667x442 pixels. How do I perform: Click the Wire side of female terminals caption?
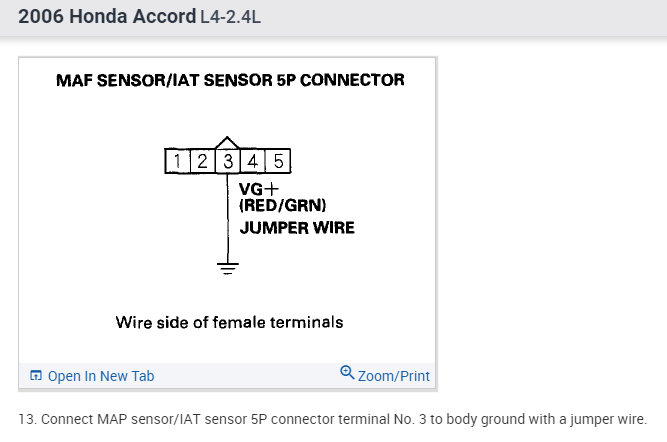pos(229,322)
